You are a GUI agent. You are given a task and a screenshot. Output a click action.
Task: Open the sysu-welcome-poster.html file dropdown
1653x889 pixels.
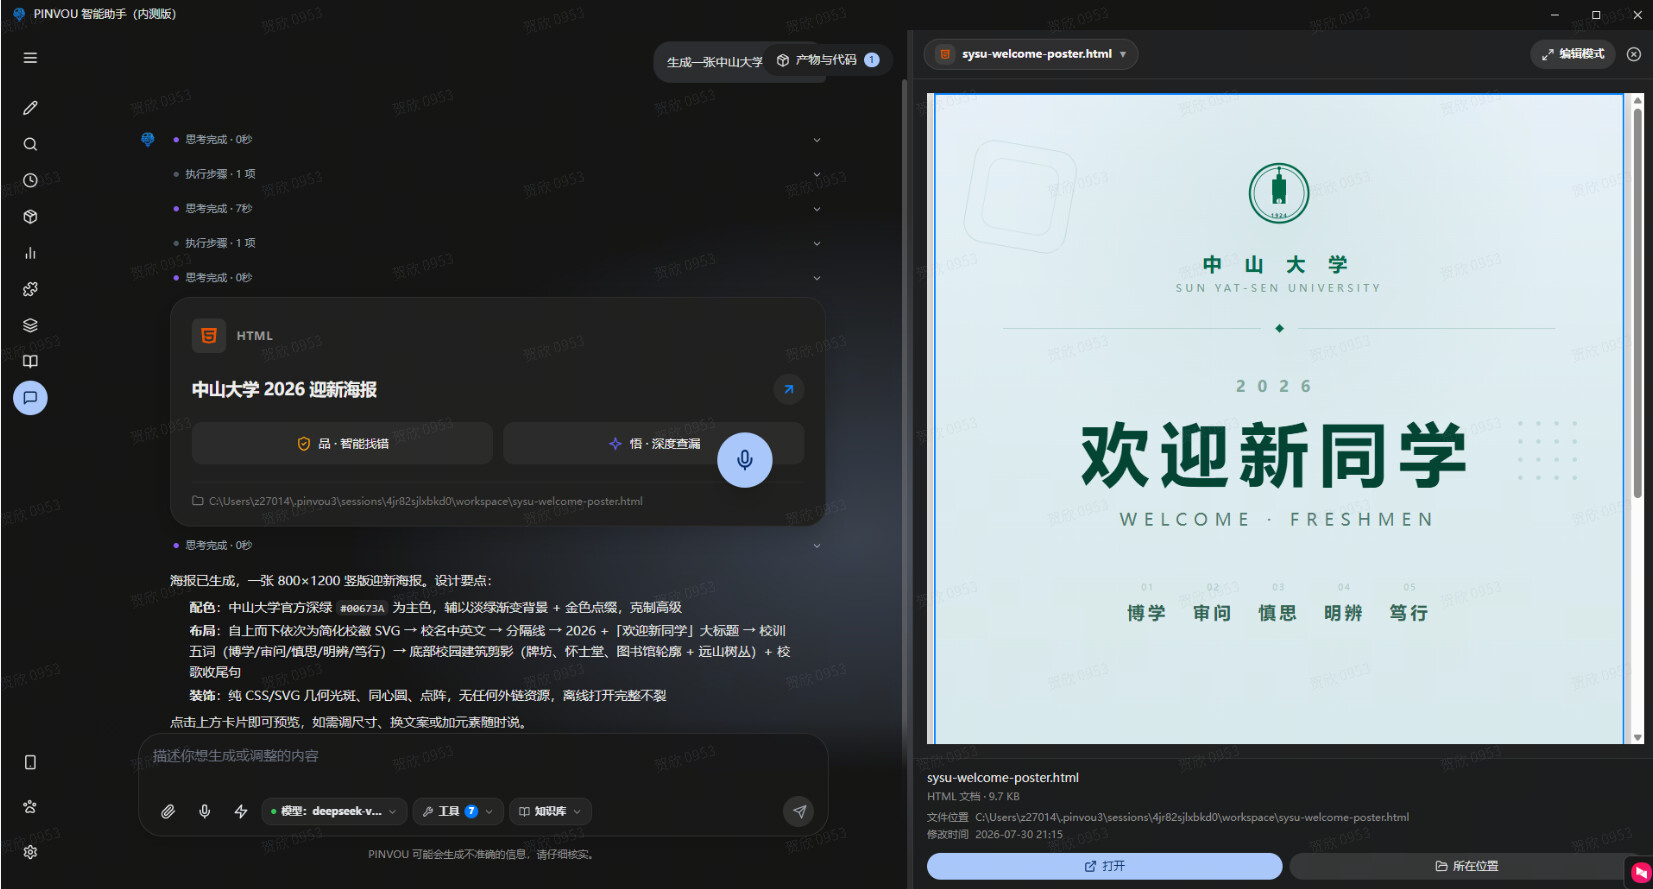[1031, 54]
